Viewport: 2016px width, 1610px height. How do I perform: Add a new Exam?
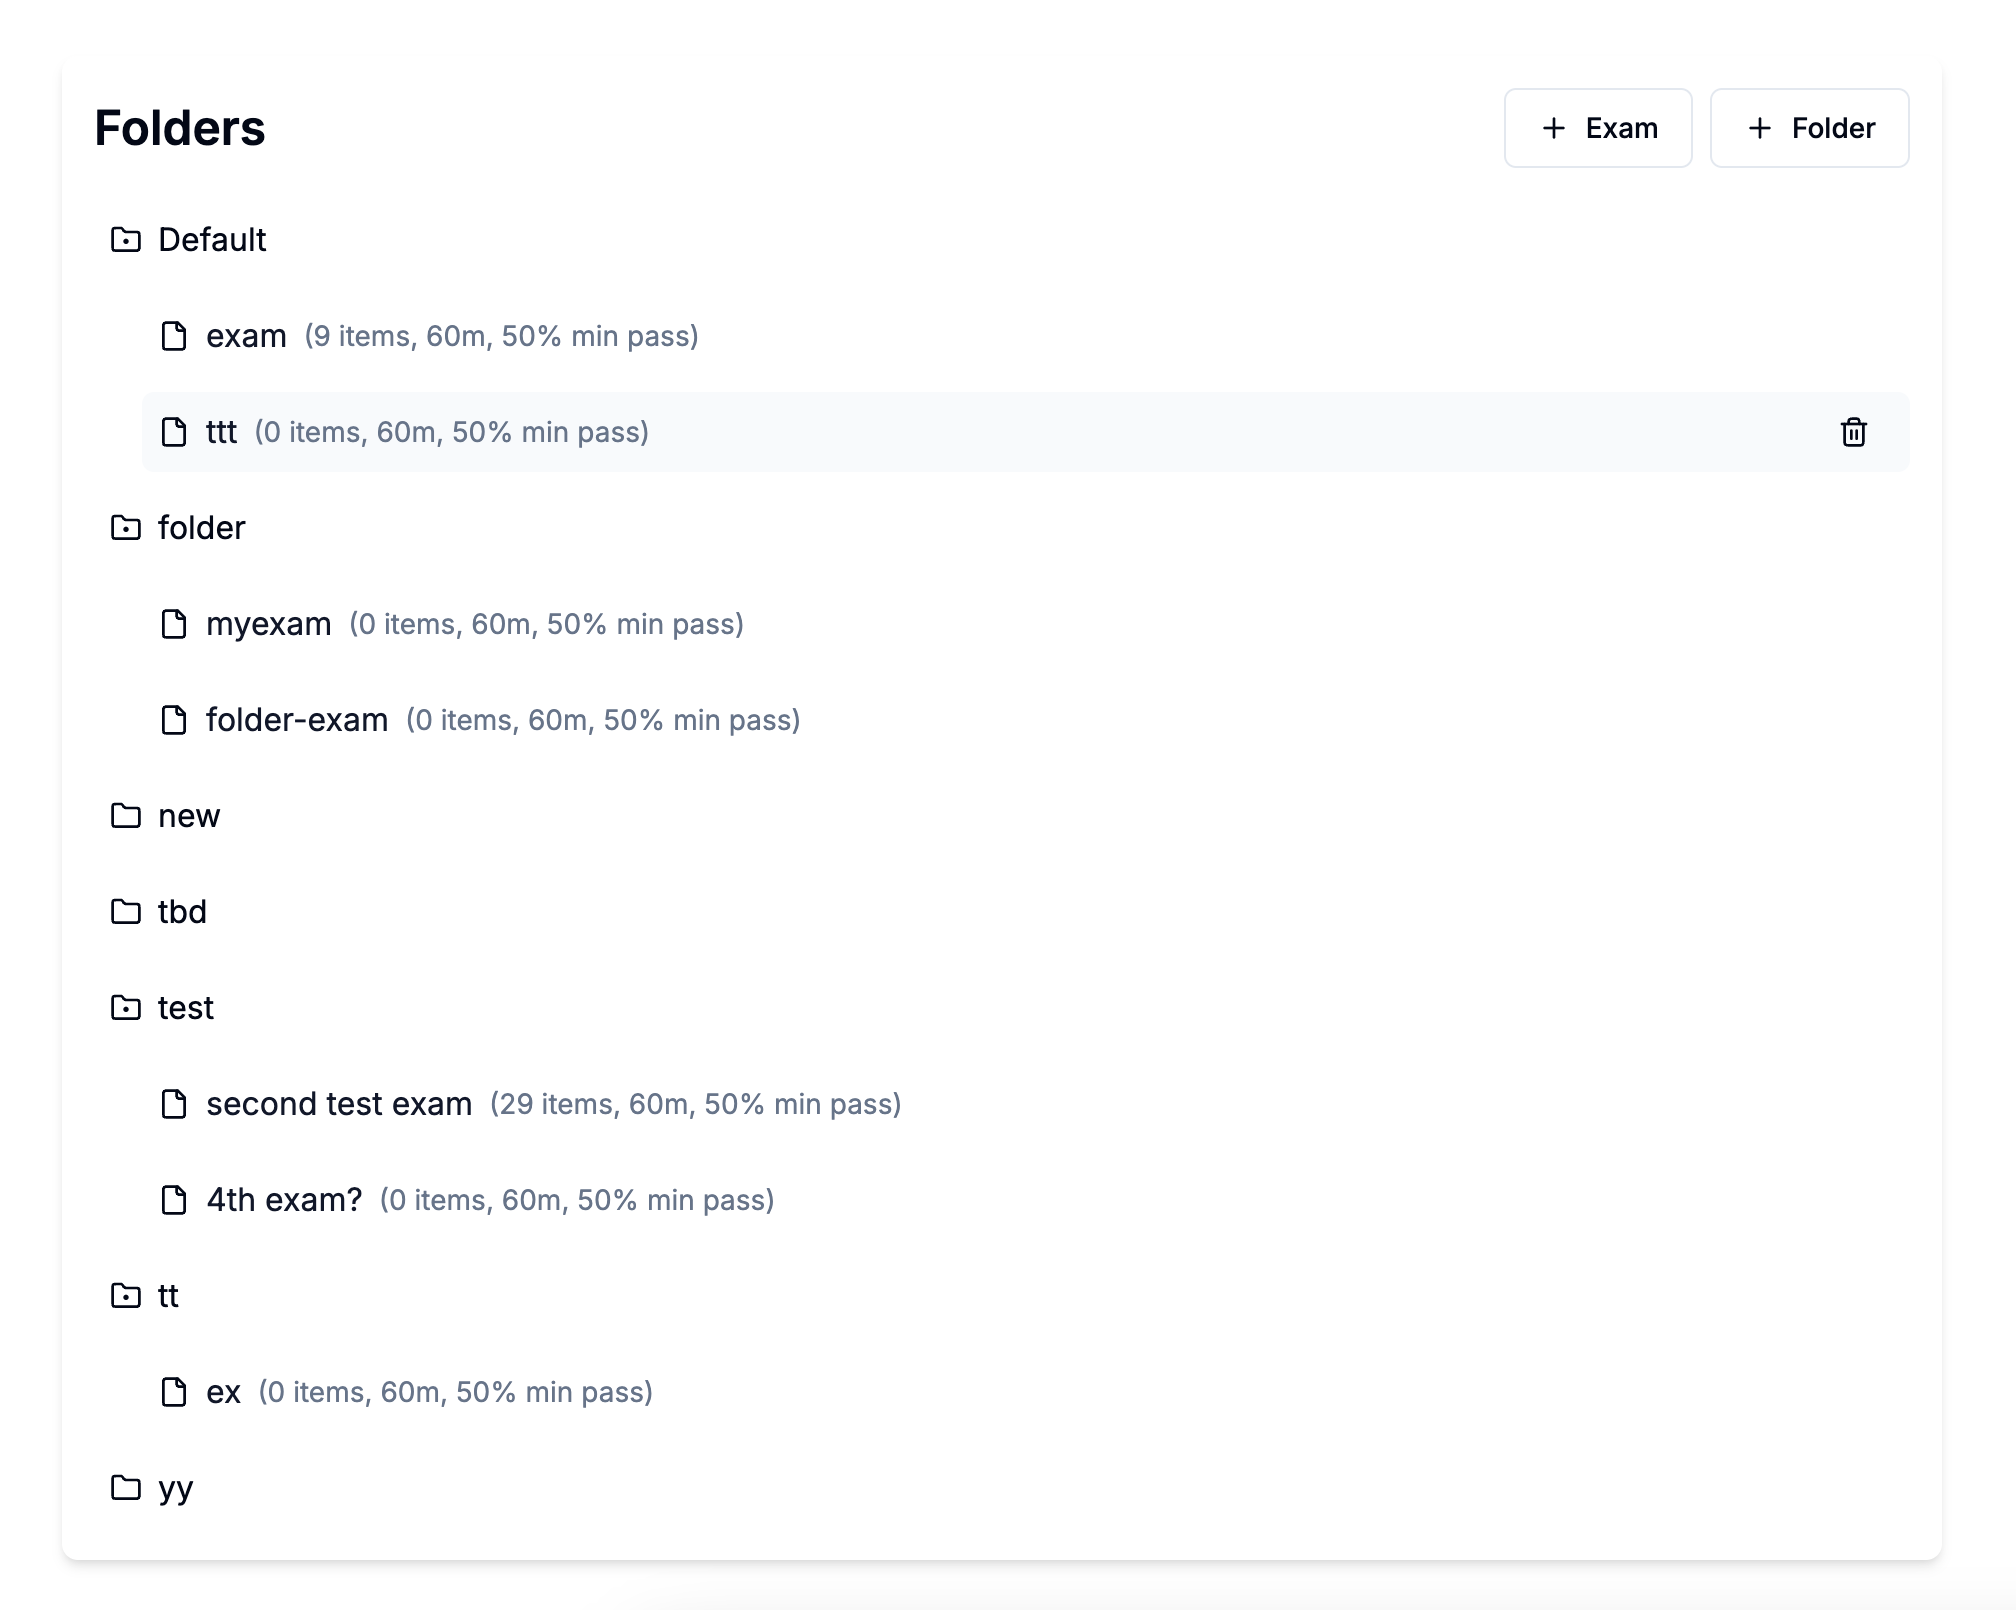click(x=1597, y=128)
